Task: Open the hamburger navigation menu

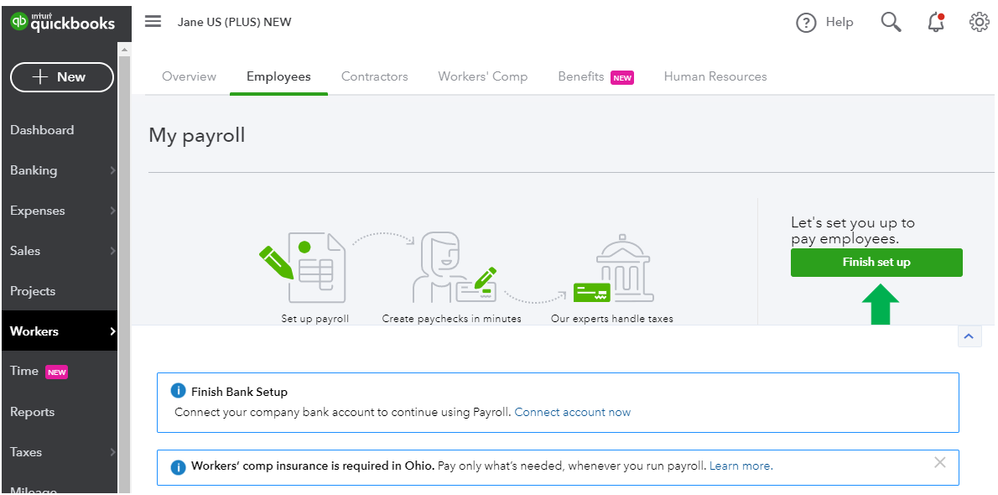Action: 153,21
